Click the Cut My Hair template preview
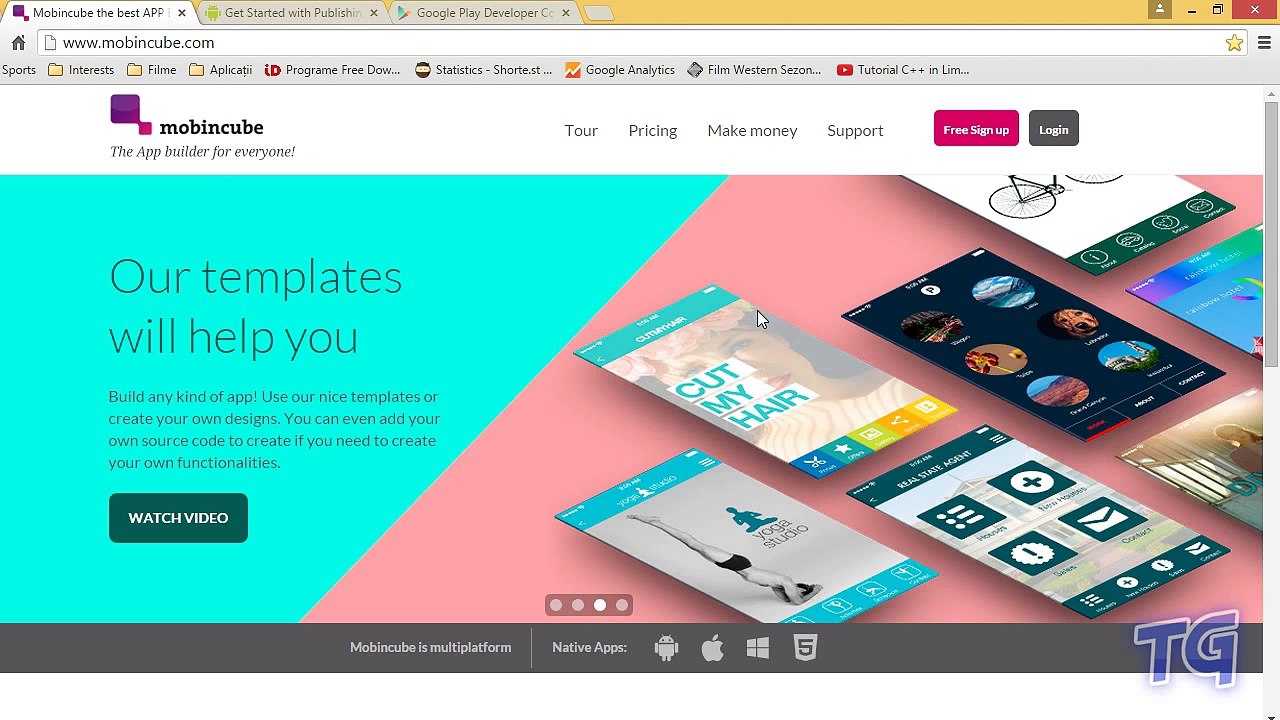 pyautogui.click(x=765, y=380)
